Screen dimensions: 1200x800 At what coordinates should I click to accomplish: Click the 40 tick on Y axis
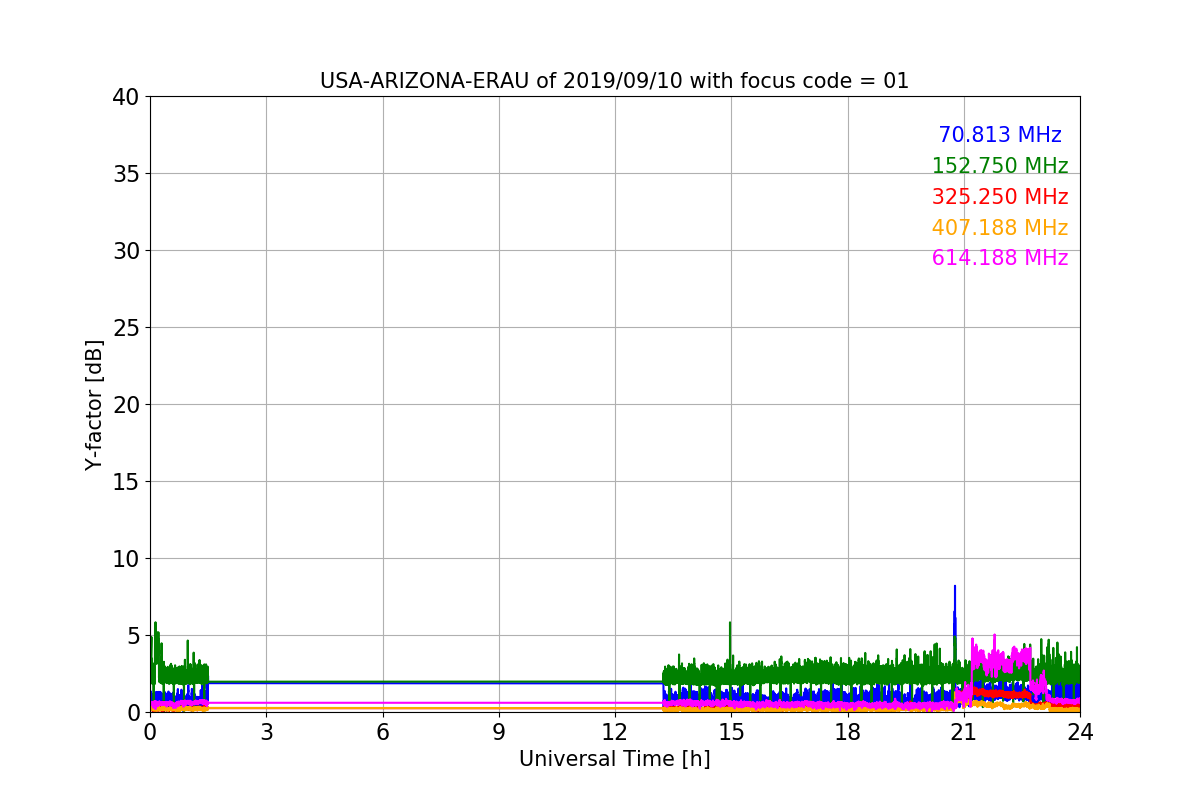point(125,97)
